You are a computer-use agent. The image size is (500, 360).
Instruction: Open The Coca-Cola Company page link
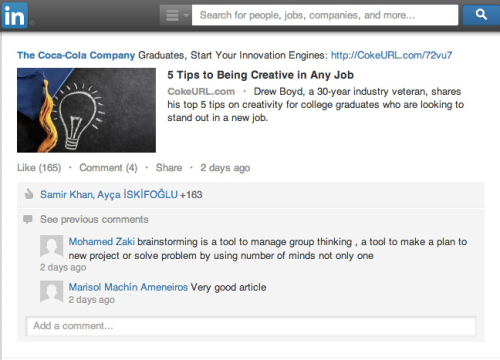(76, 55)
